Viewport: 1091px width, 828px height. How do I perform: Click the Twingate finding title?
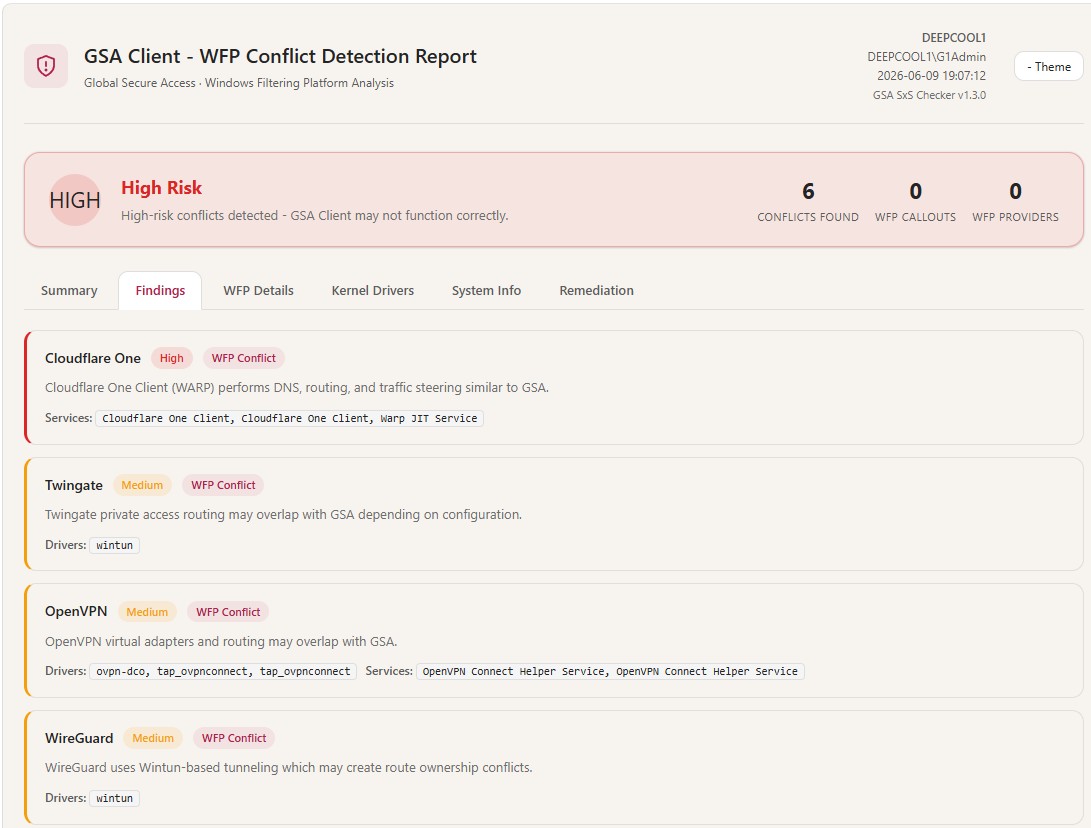tap(74, 485)
